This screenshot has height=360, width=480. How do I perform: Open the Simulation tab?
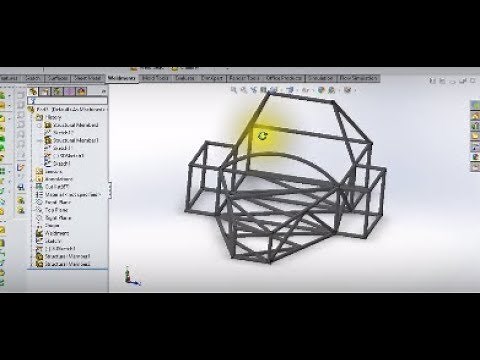pos(321,78)
